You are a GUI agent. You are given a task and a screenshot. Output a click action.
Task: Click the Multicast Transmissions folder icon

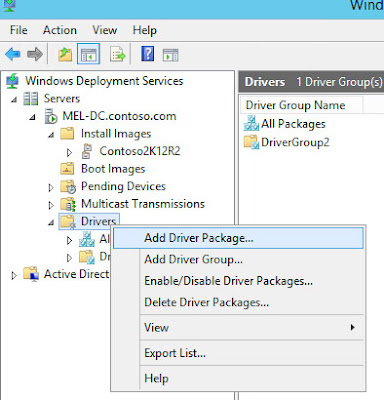tap(68, 204)
